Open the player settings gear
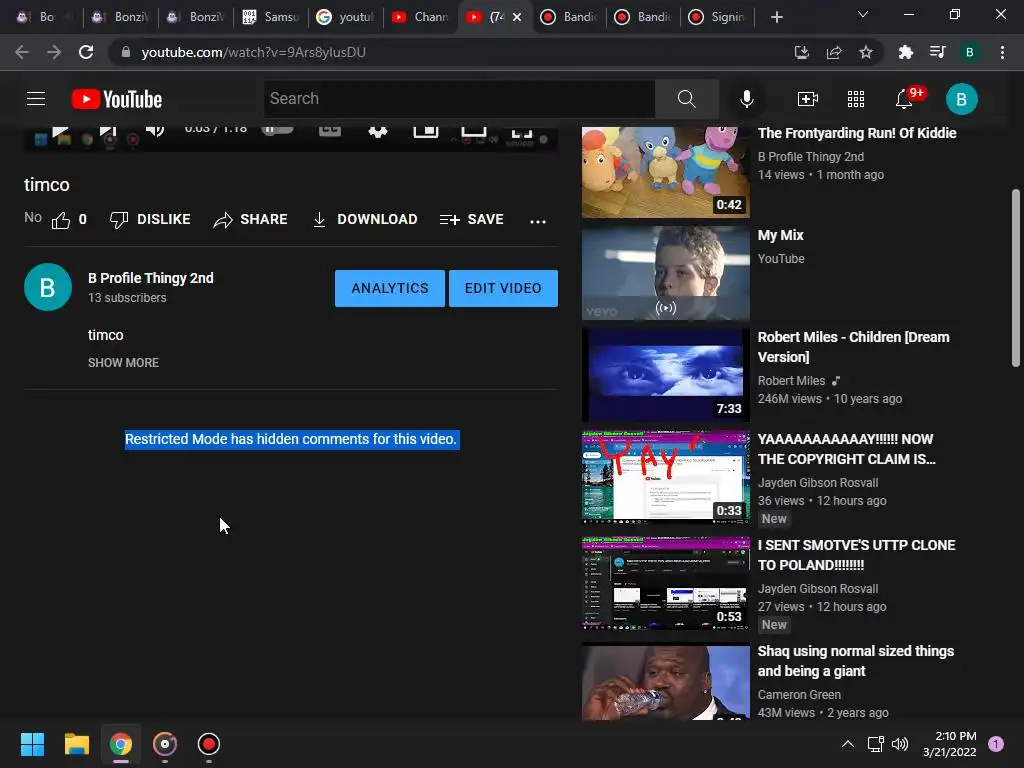 click(x=377, y=132)
